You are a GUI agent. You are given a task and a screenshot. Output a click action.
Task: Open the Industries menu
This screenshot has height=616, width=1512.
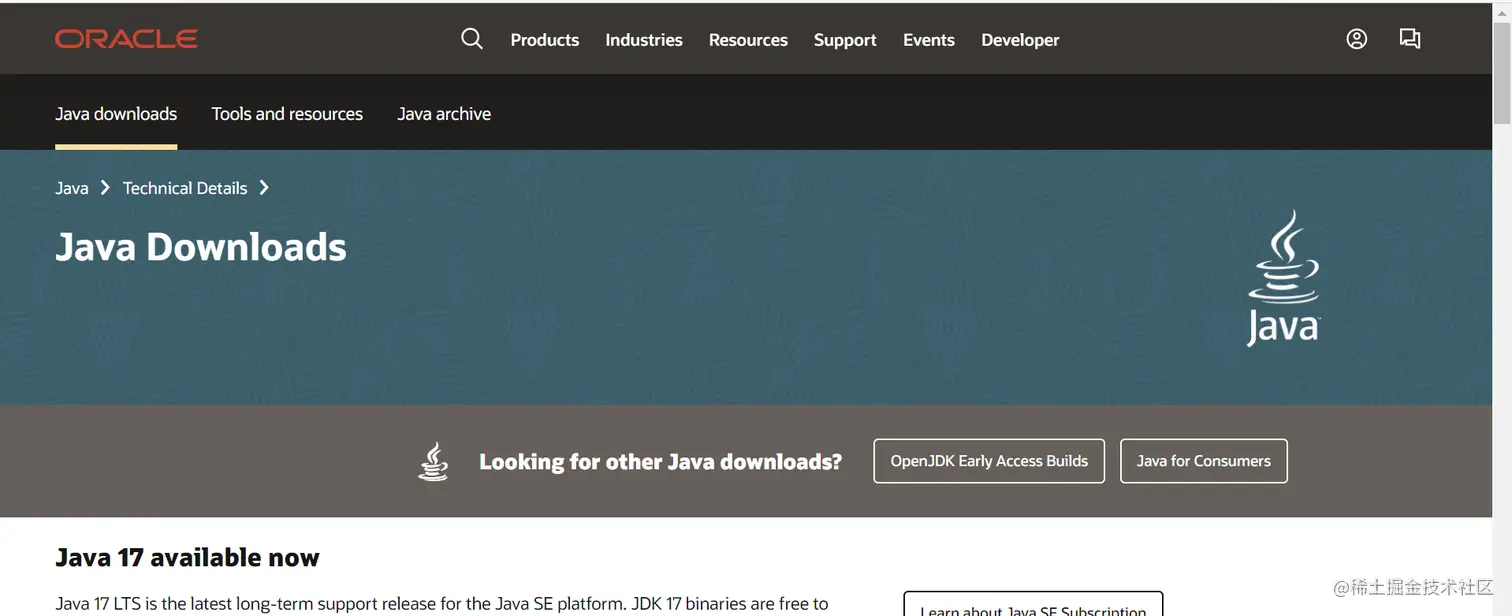coord(644,40)
